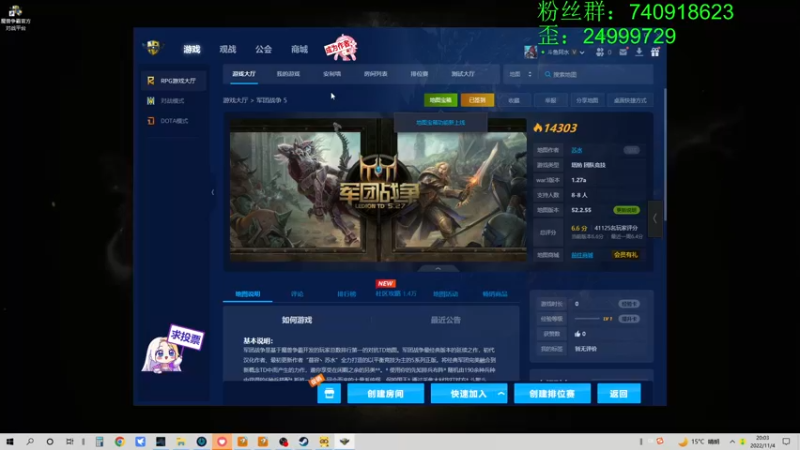800x450 pixels.
Task: Expand the account dropdown arrow beside the username
Action: [x=582, y=52]
